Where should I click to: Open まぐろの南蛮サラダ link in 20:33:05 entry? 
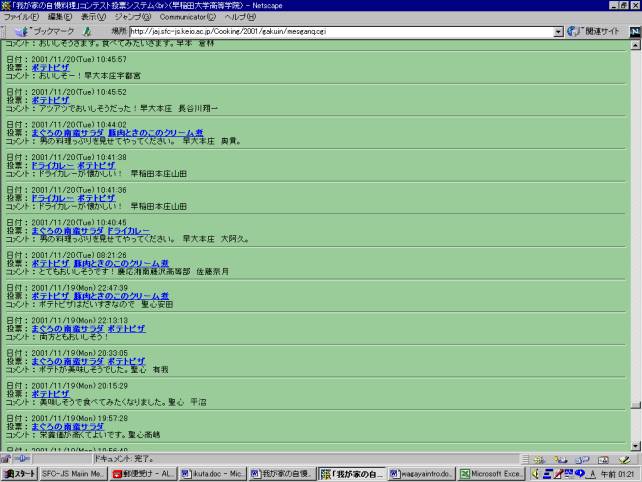click(x=68, y=362)
